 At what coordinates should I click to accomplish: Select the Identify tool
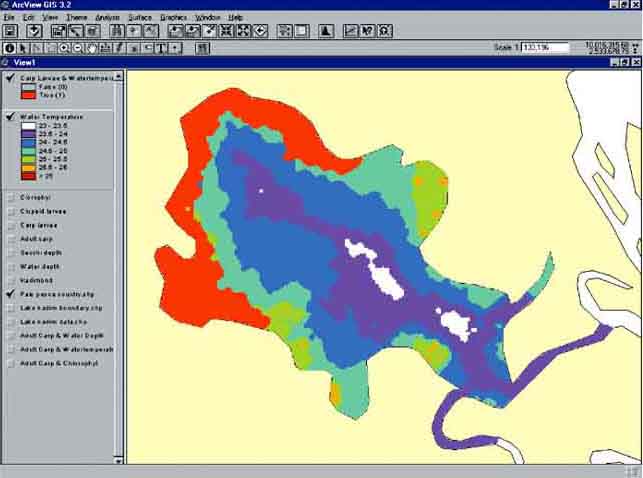point(9,47)
